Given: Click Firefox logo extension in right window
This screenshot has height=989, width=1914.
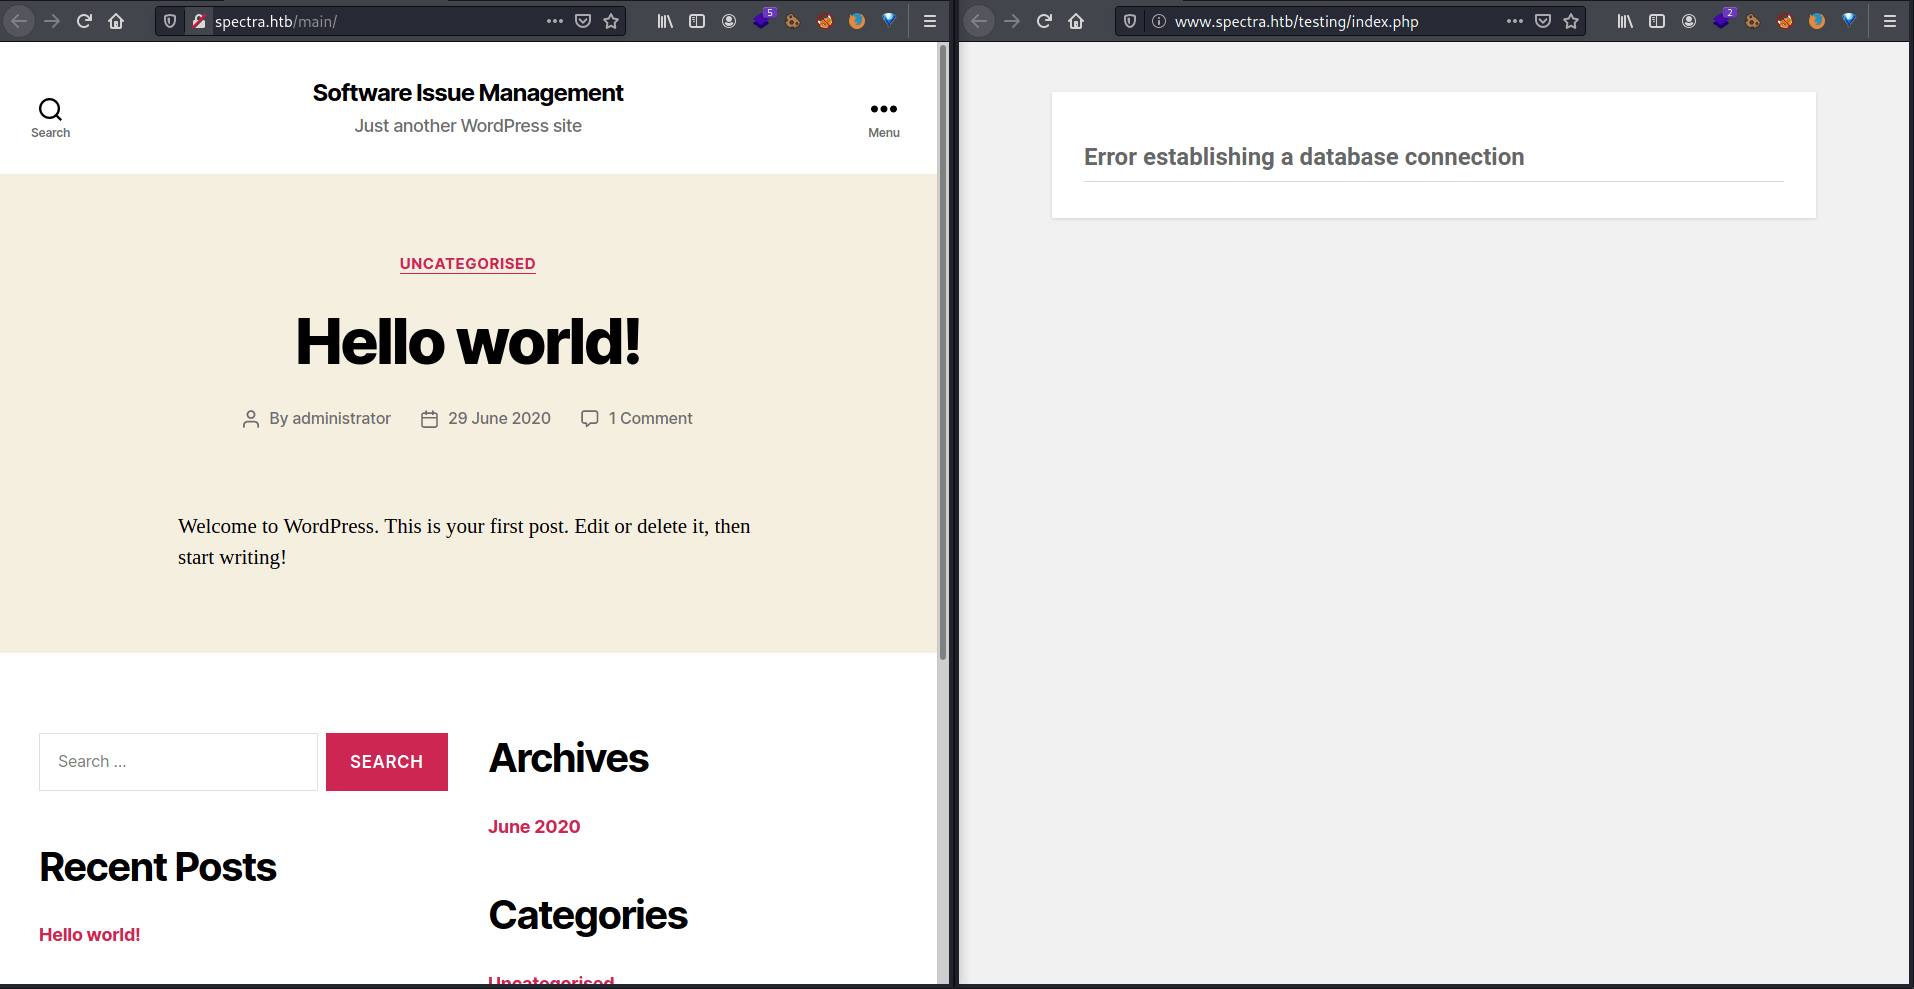Looking at the screenshot, I should click(1817, 21).
